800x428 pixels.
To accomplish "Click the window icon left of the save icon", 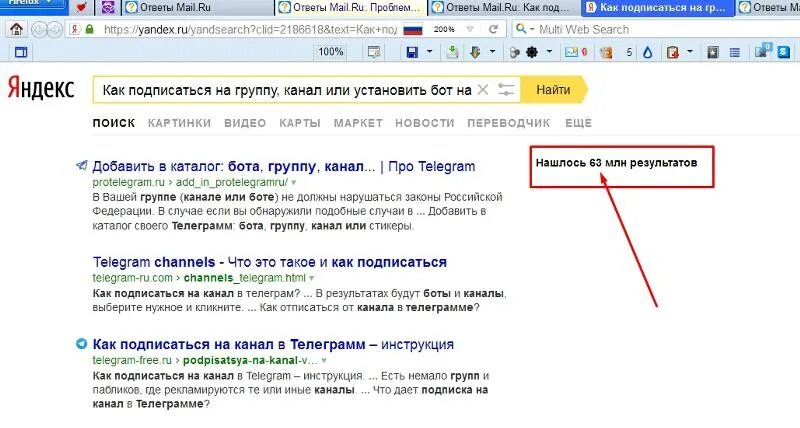I will (x=374, y=52).
